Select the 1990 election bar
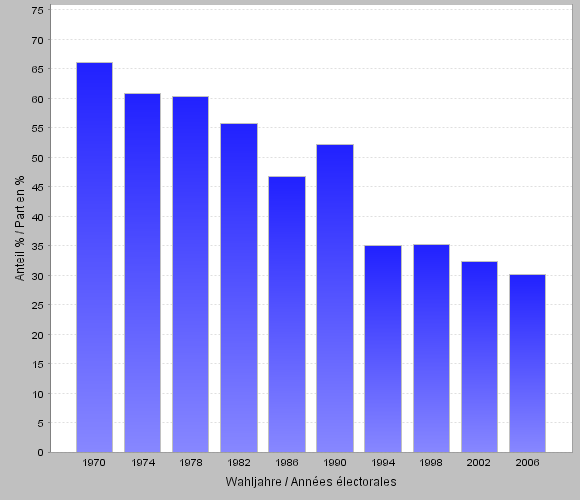The height and width of the screenshot is (500, 580). [x=335, y=298]
